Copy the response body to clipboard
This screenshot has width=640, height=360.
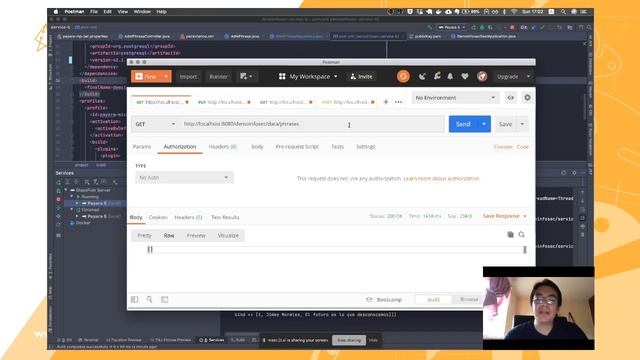[510, 234]
